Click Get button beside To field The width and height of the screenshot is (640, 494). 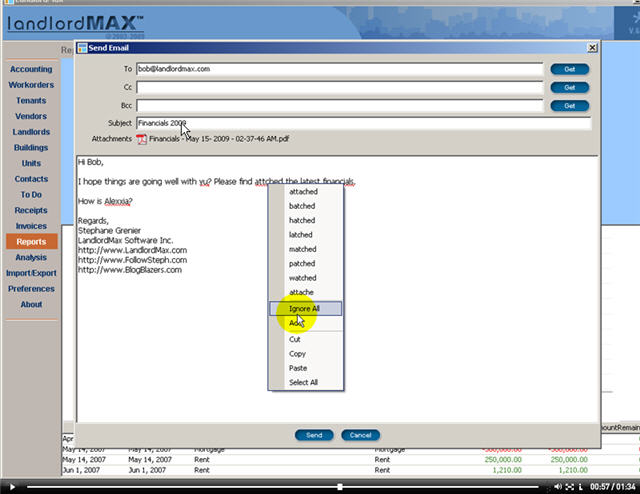[x=569, y=69]
